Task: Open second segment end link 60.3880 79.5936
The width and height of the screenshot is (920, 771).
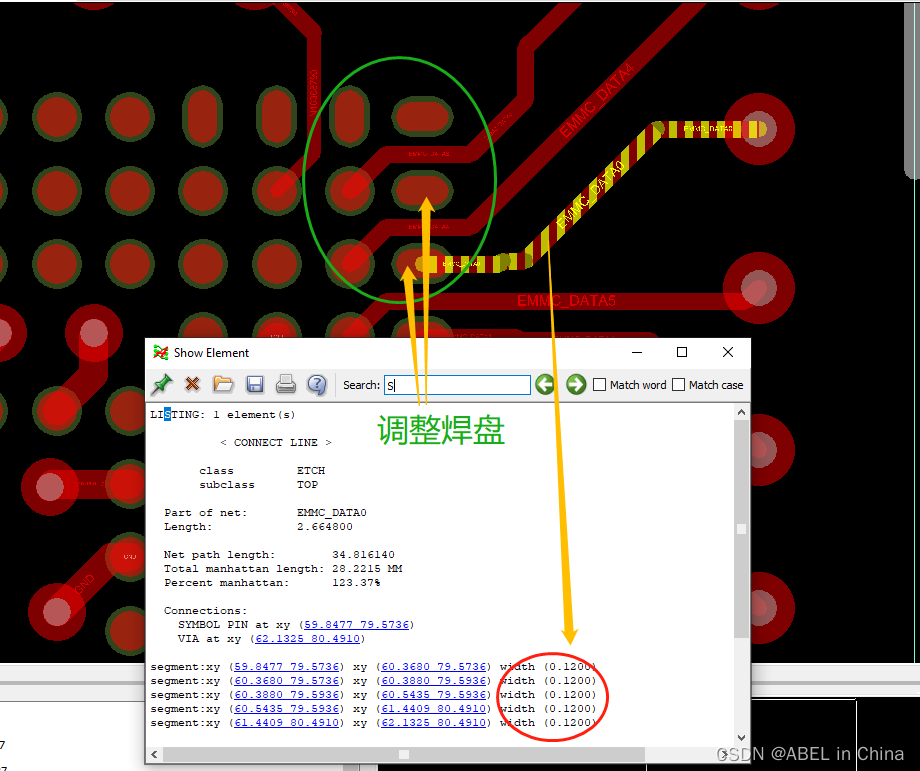Action: point(434,681)
